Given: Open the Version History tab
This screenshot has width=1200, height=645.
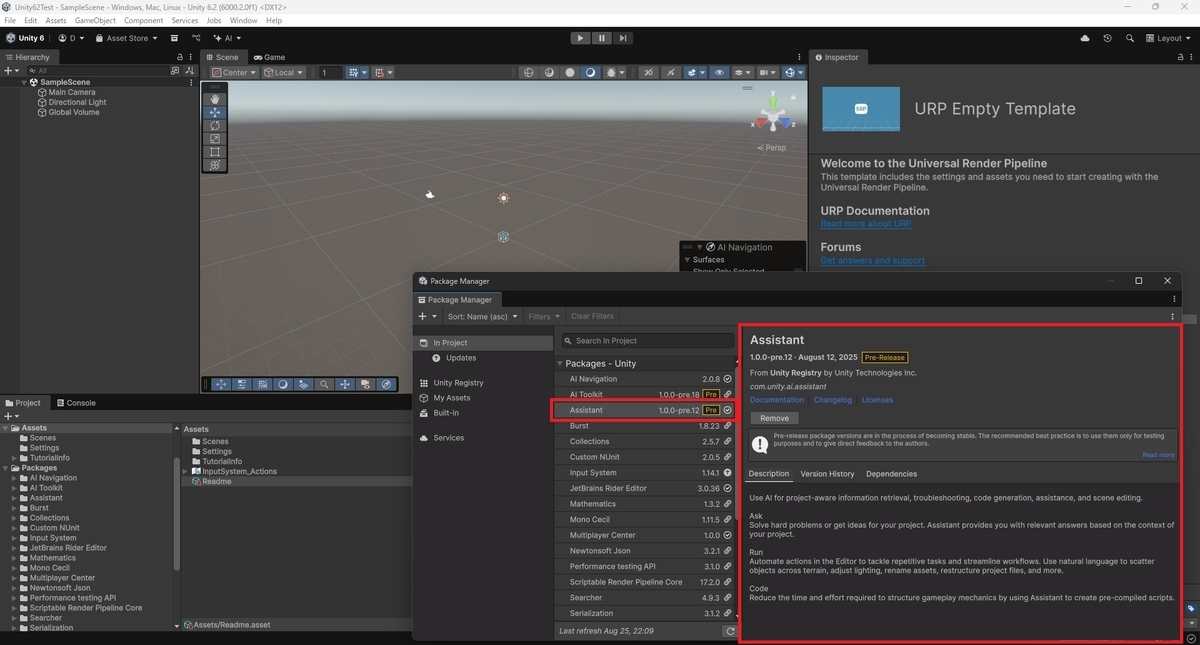Looking at the screenshot, I should [x=827, y=474].
